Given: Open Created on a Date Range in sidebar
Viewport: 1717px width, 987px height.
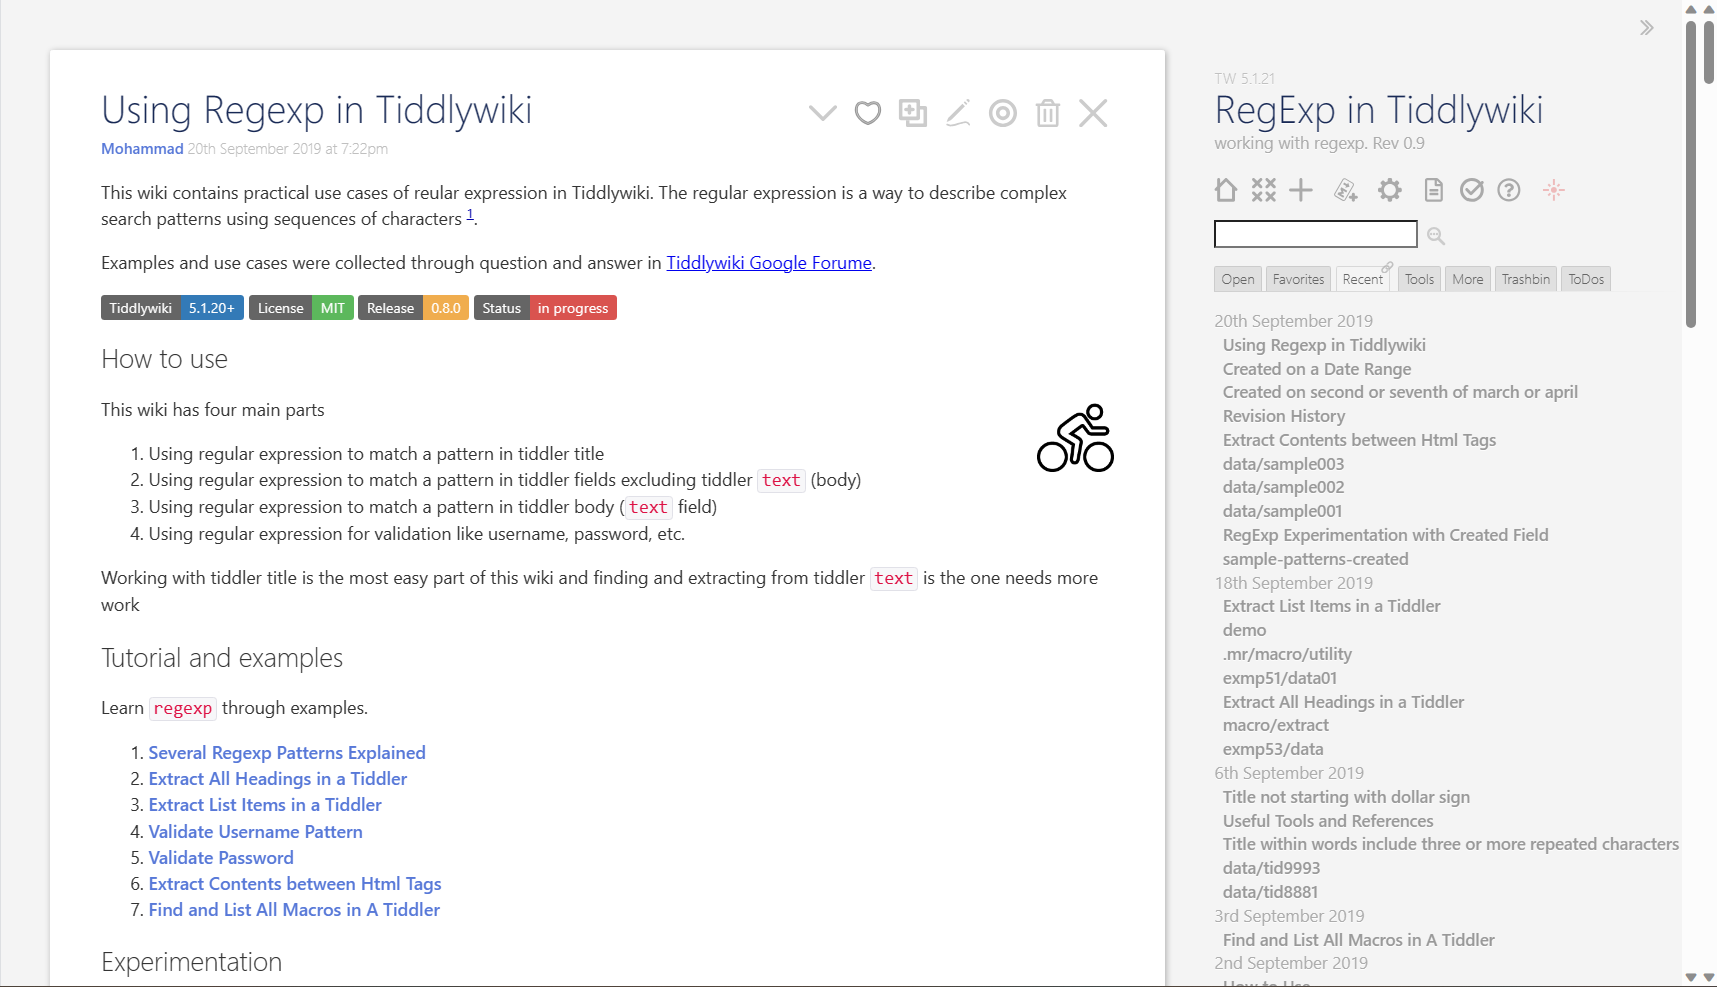Looking at the screenshot, I should [x=1317, y=369].
